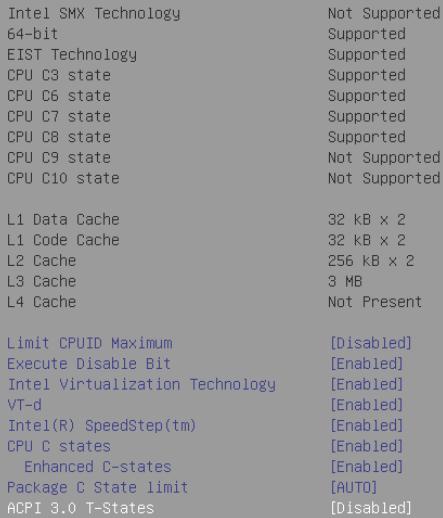Image resolution: width=443 pixels, height=518 pixels.
Task: Open the Enhanced C-states [Enabled] value
Action: 366,467
